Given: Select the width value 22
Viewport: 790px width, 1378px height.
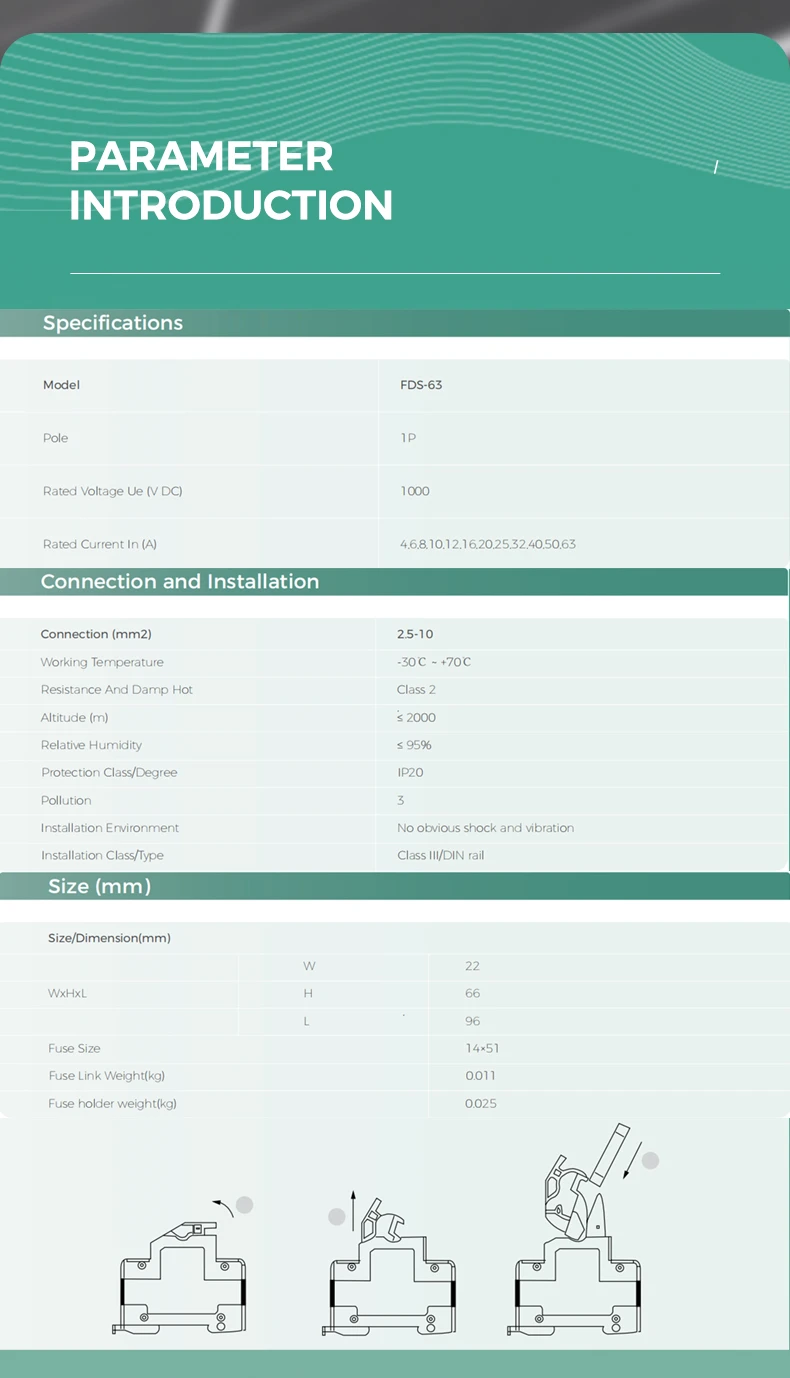Looking at the screenshot, I should pyautogui.click(x=473, y=966).
